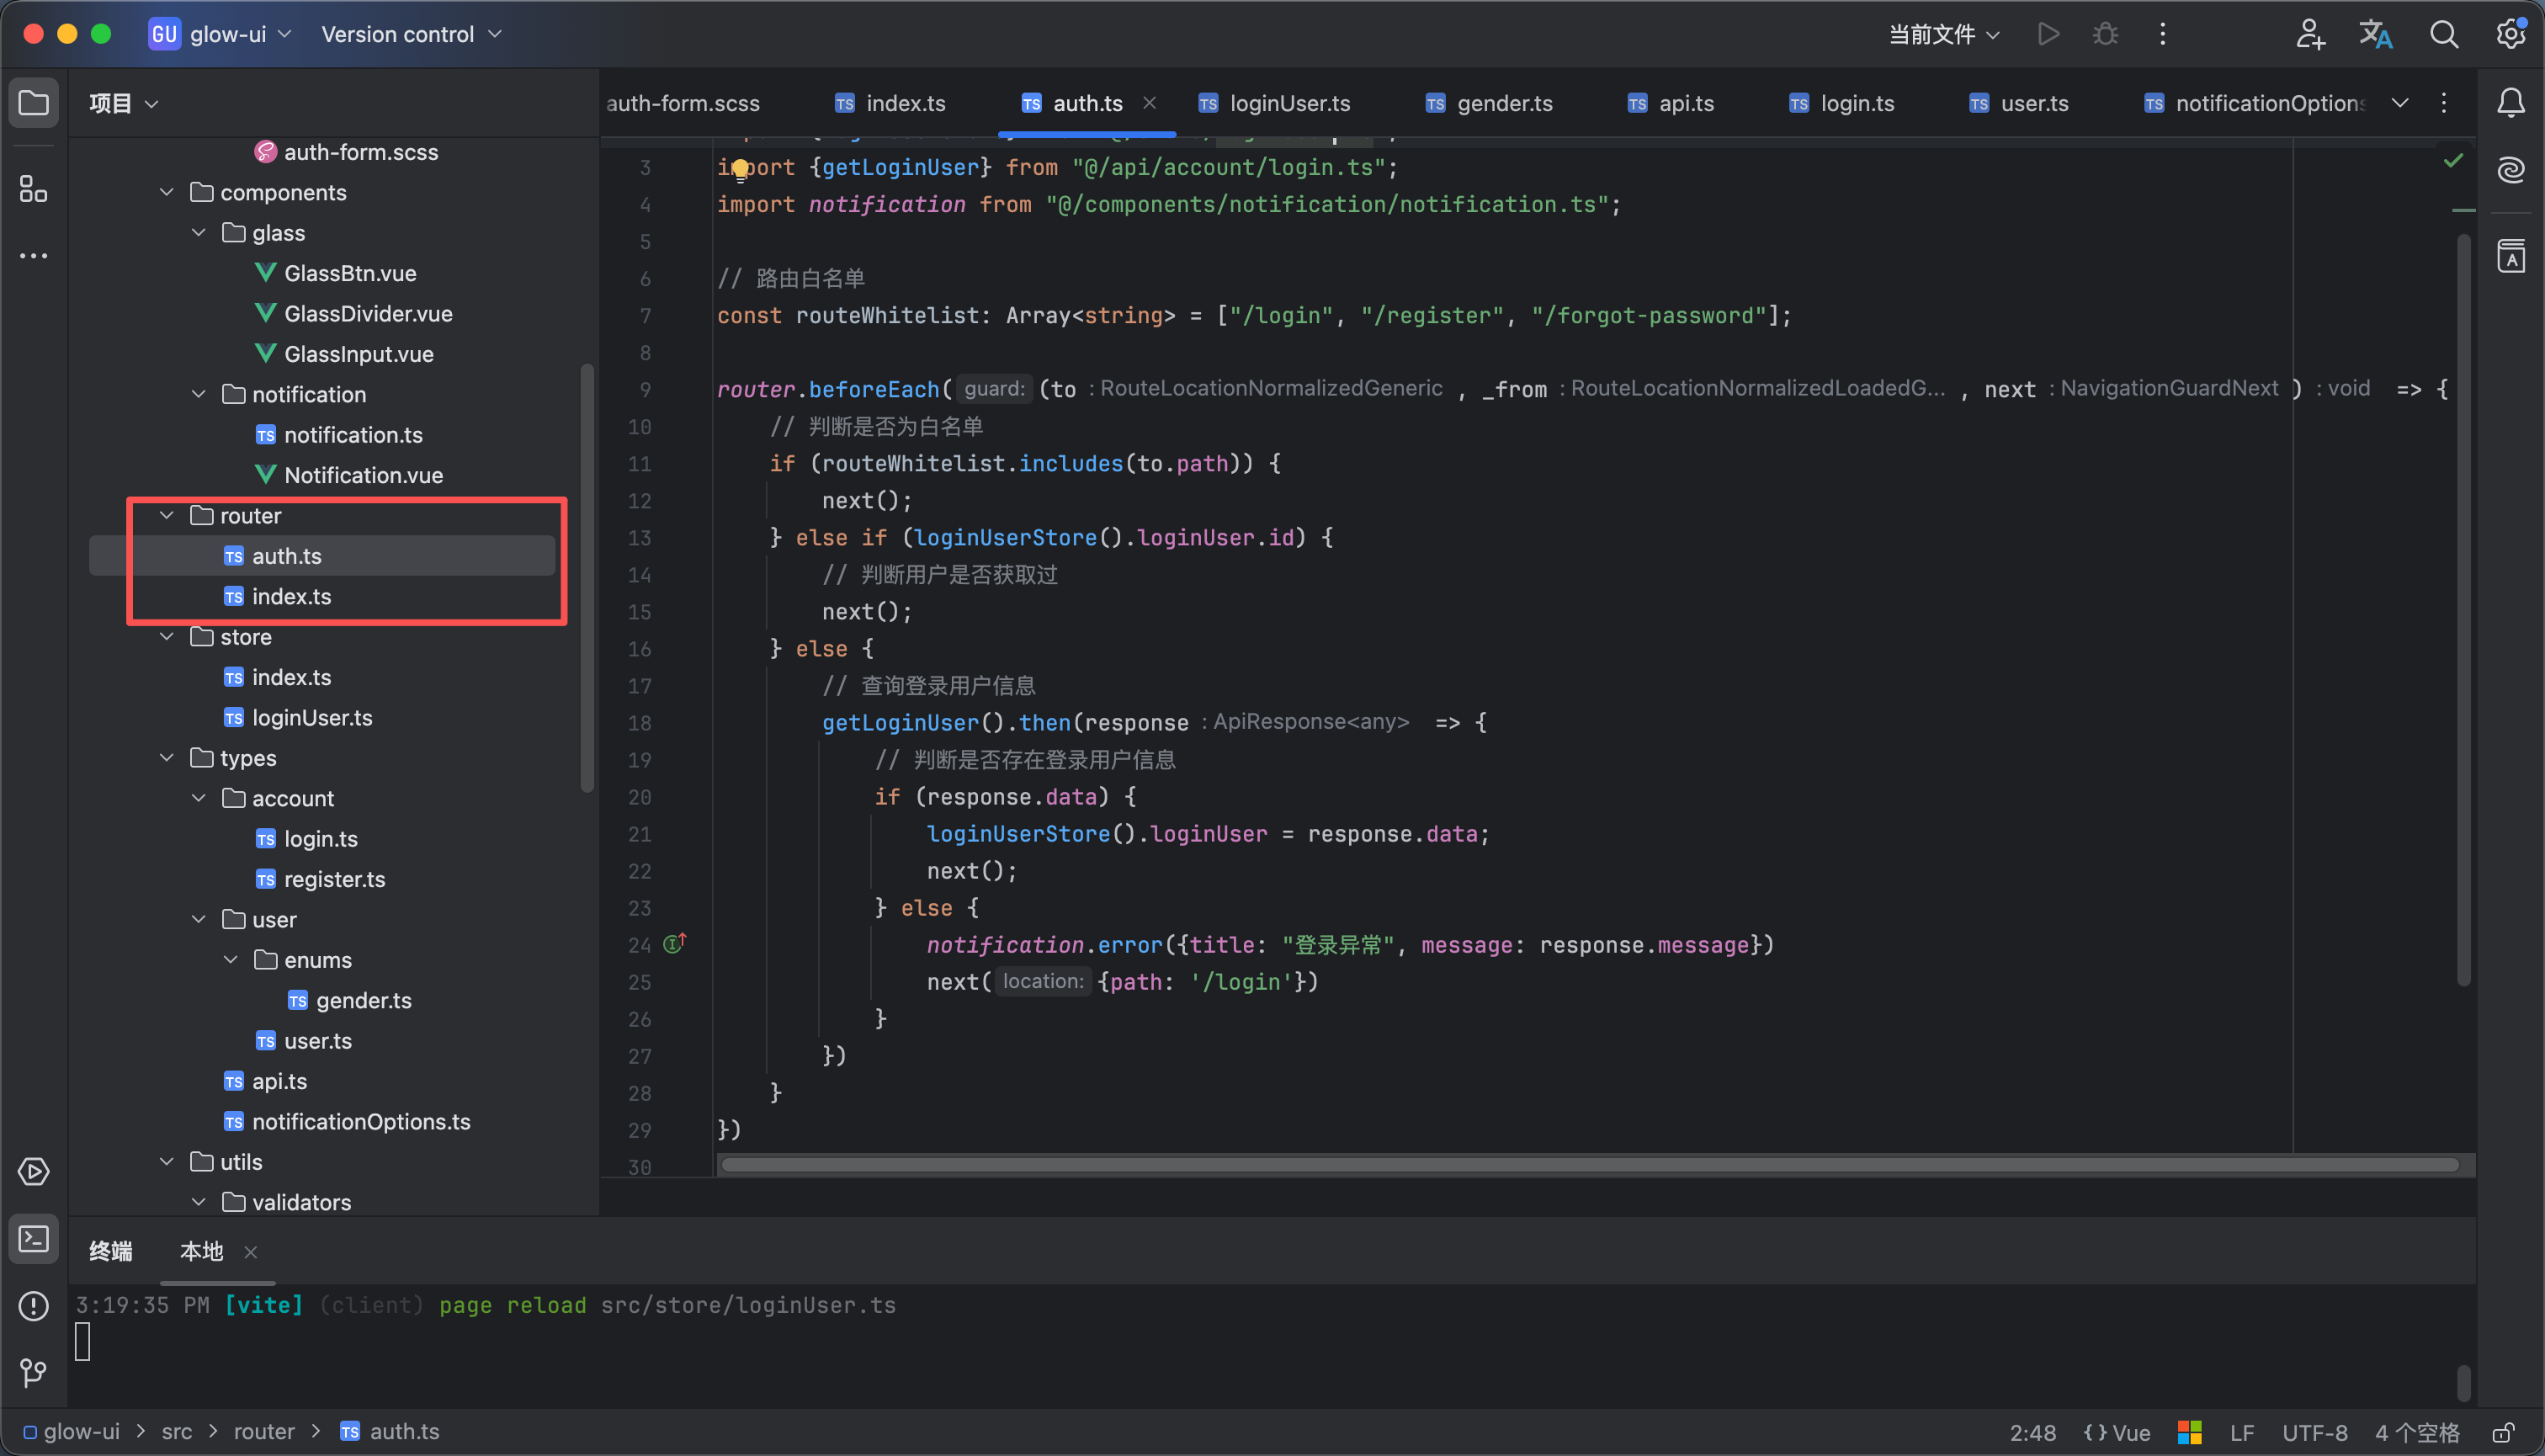2545x1456 pixels.
Task: Click the editor horizontal scrollbar
Action: pos(1588,1165)
